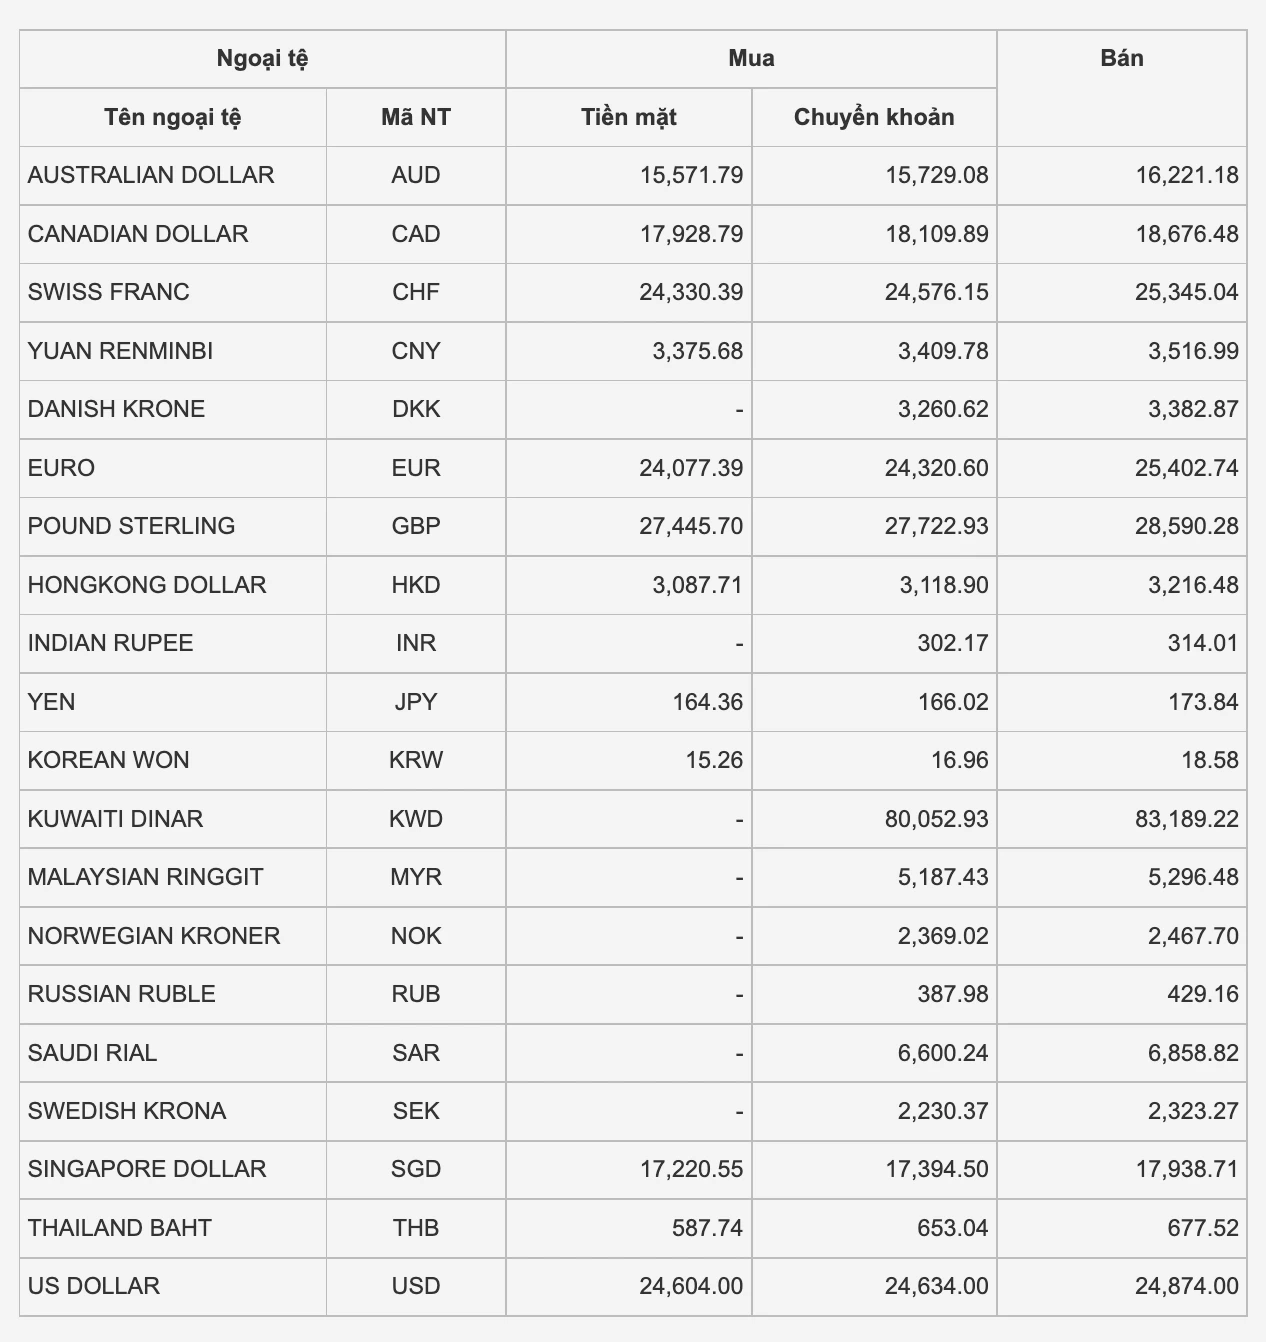
Task: Click EUR selling rate 25,402.74
Action: (x=1186, y=468)
